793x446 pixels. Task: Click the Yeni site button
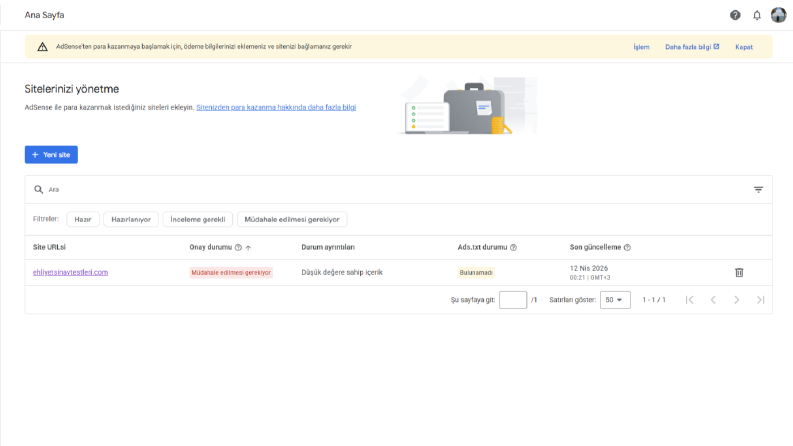(51, 155)
